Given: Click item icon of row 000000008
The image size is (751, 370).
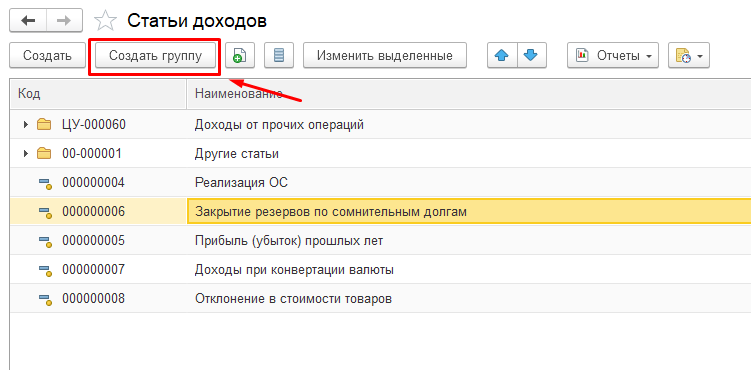Looking at the screenshot, I should [45, 300].
